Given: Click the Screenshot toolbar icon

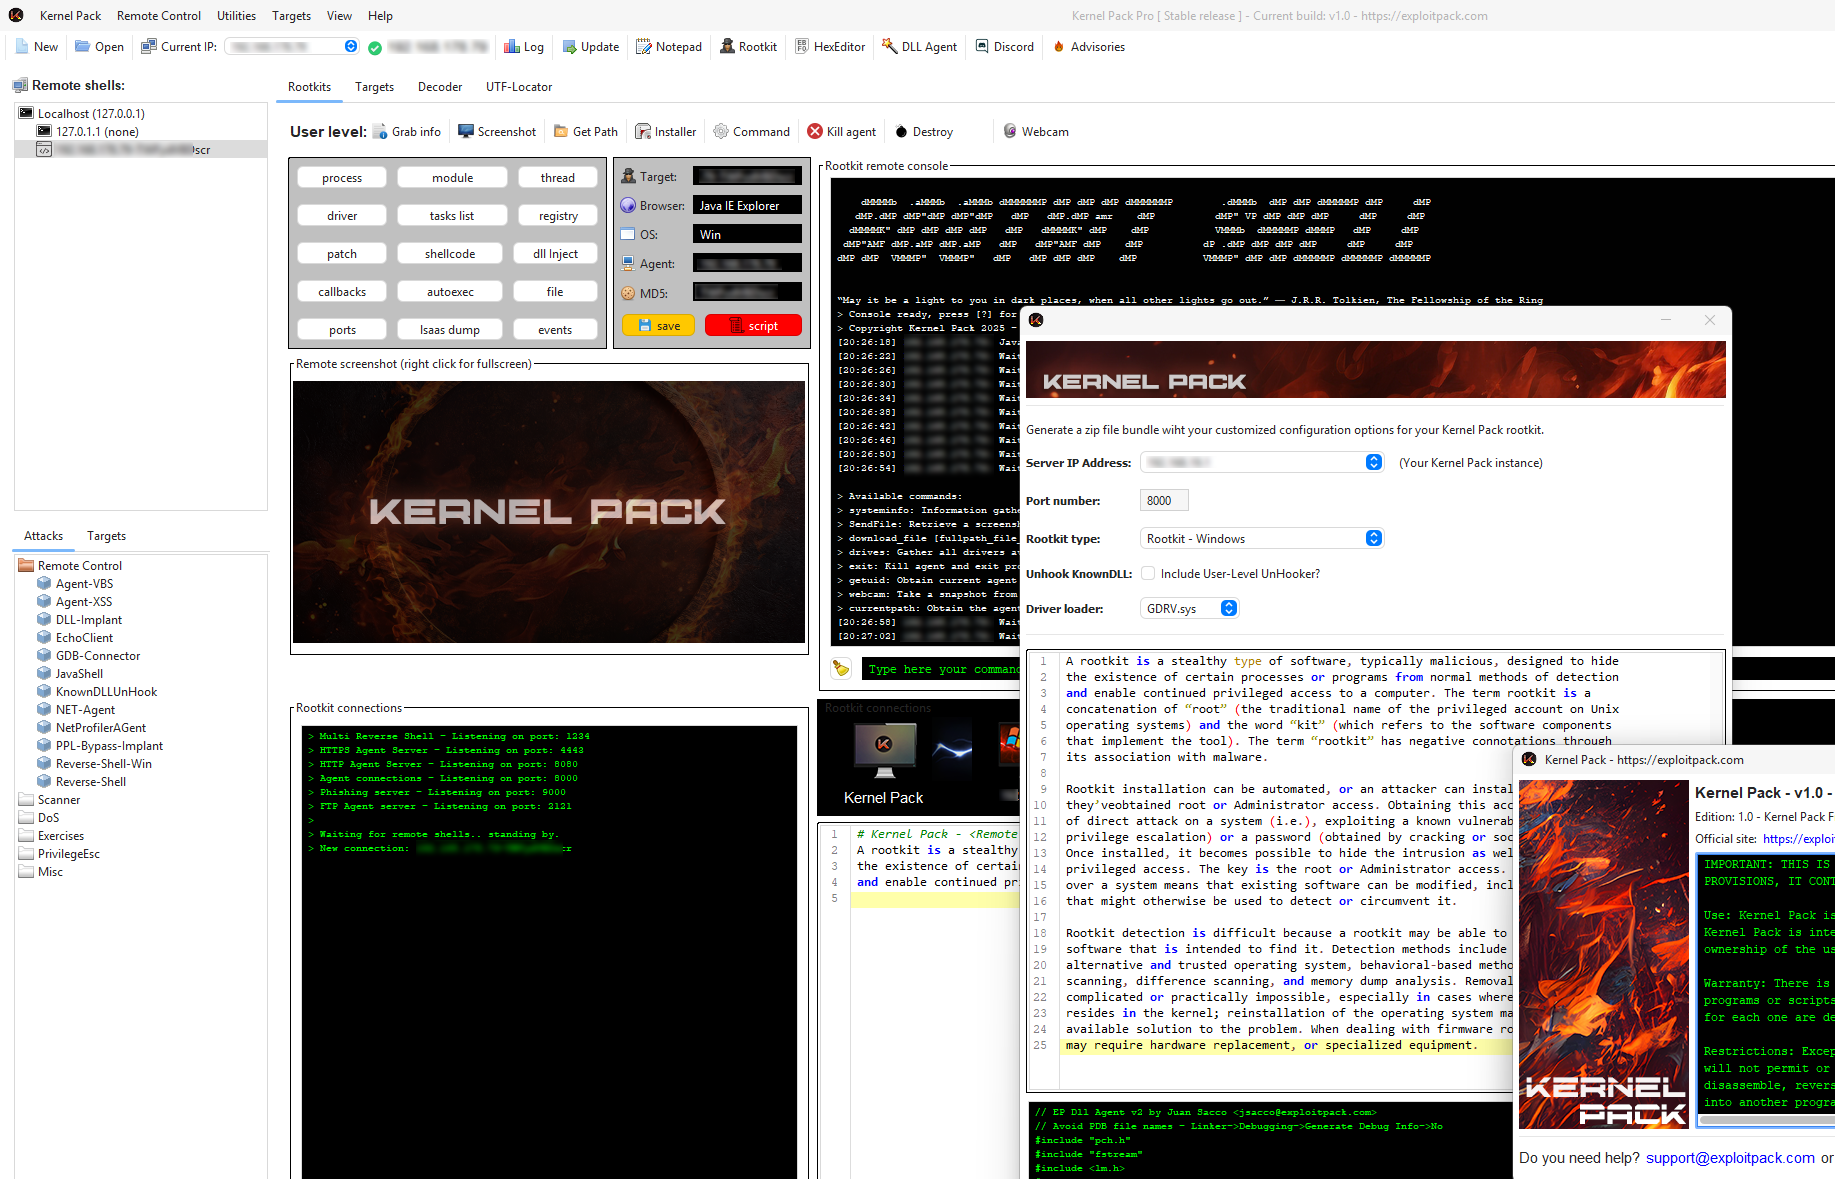Looking at the screenshot, I should coord(466,132).
